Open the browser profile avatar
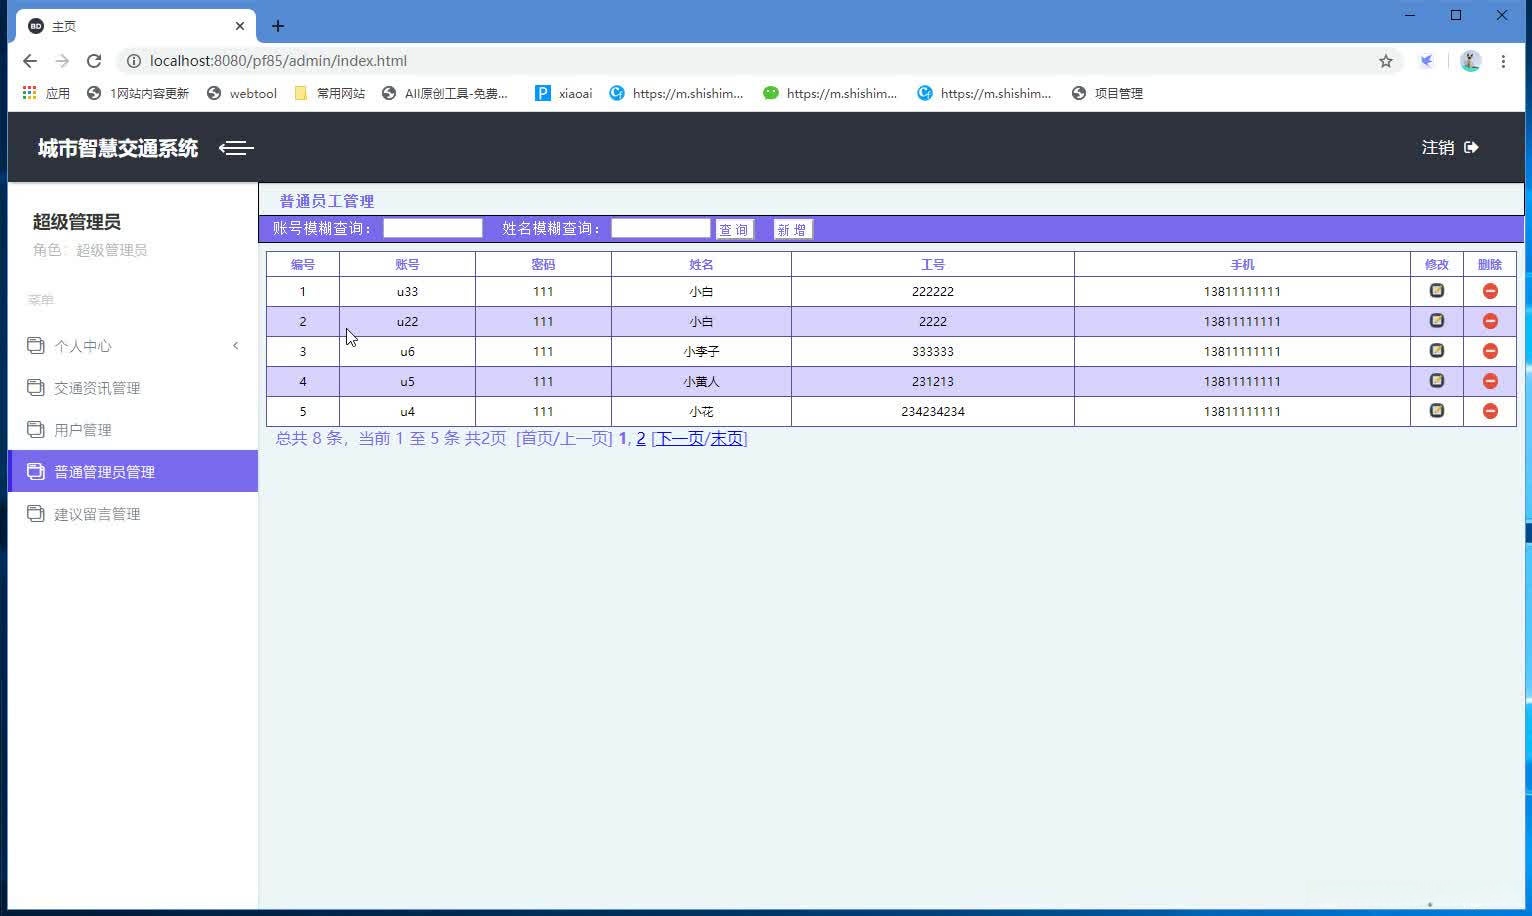The width and height of the screenshot is (1532, 916). click(1470, 61)
